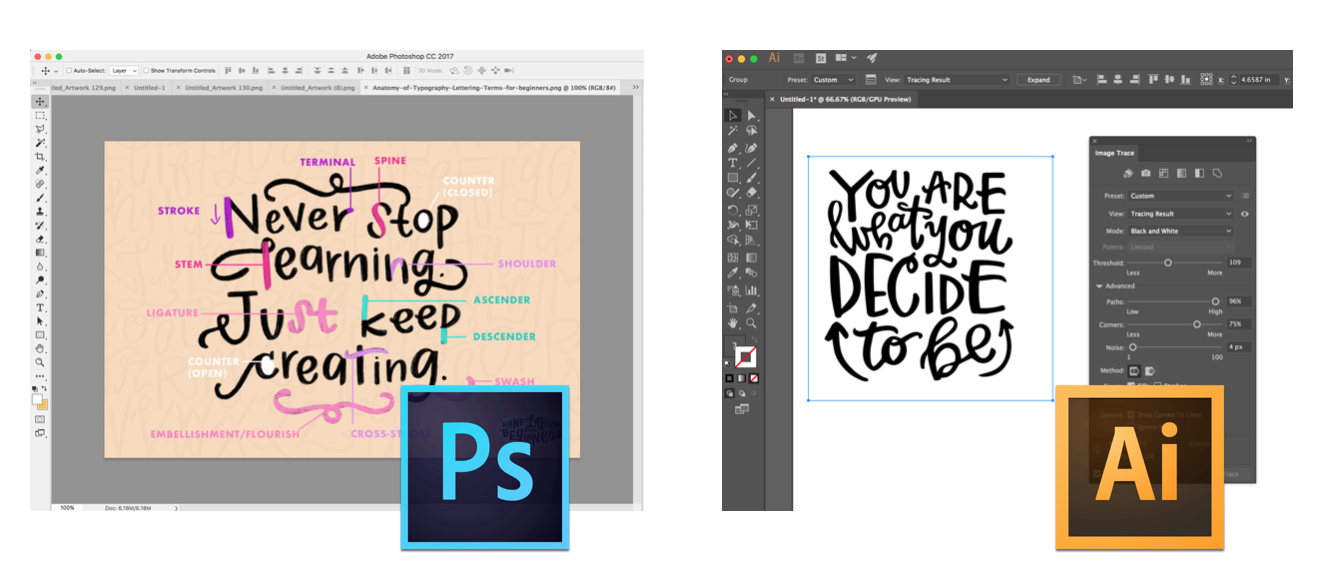
Task: Select the Magic Wand tool in Photoshop
Action: [x=40, y=143]
